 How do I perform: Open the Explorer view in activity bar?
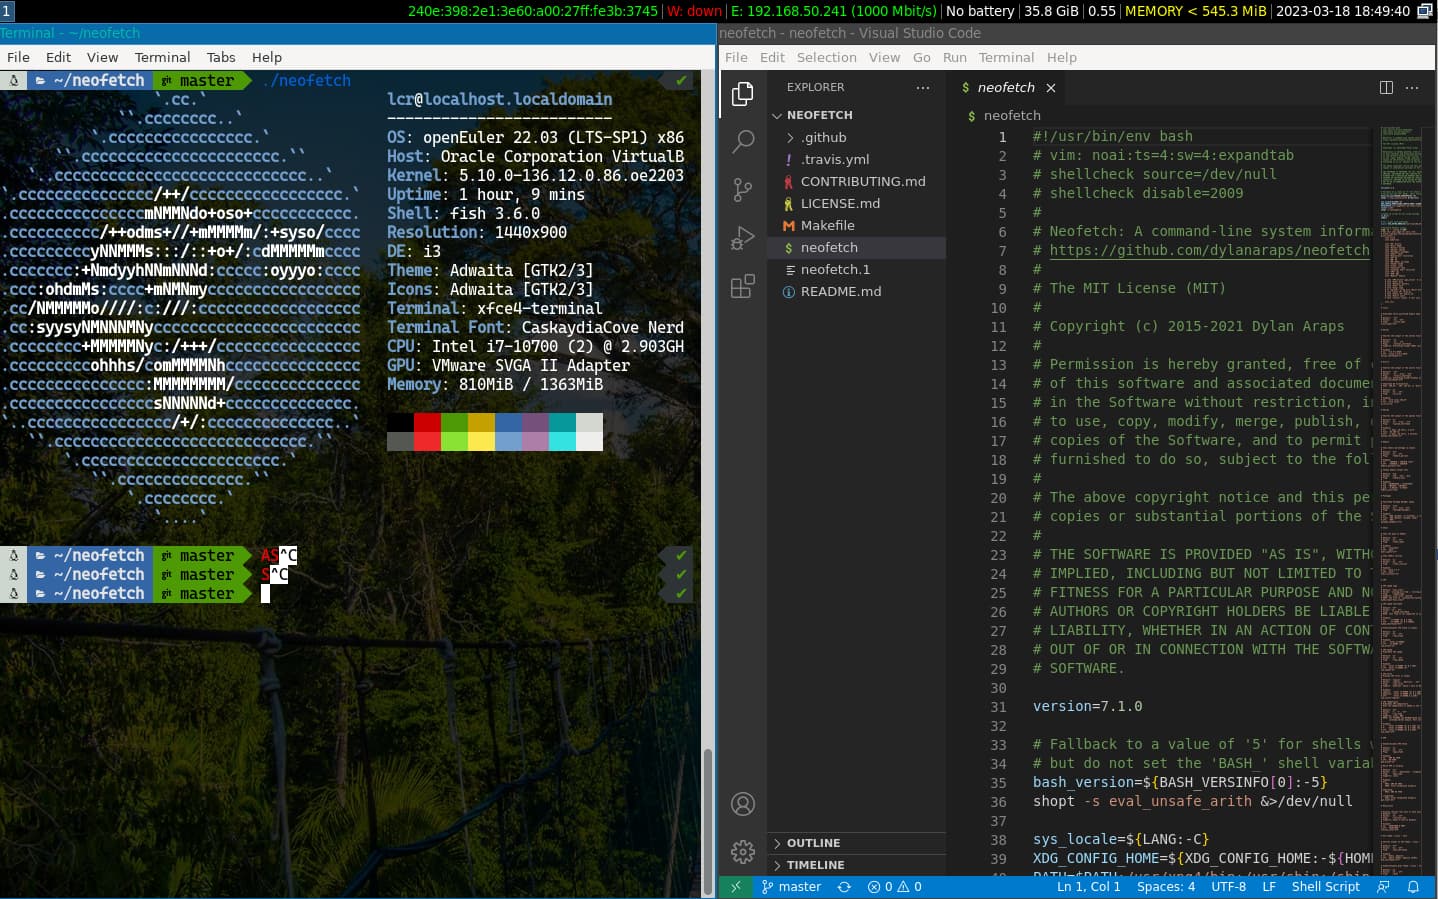pos(742,94)
